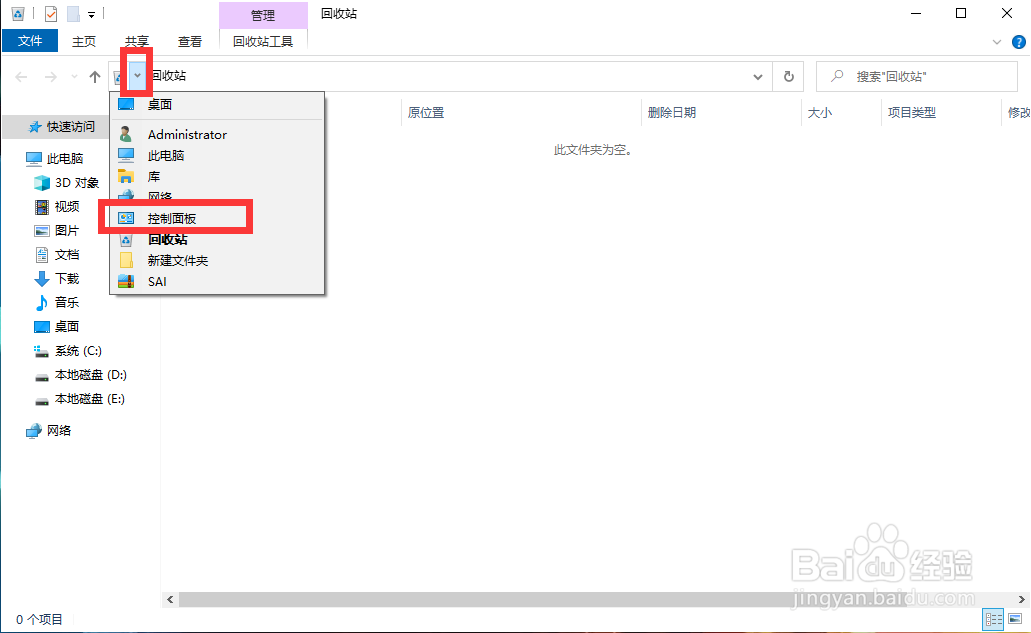The width and height of the screenshot is (1031, 633).
Task: Open 本地磁盘 (D:) in sidebar
Action: (x=91, y=375)
